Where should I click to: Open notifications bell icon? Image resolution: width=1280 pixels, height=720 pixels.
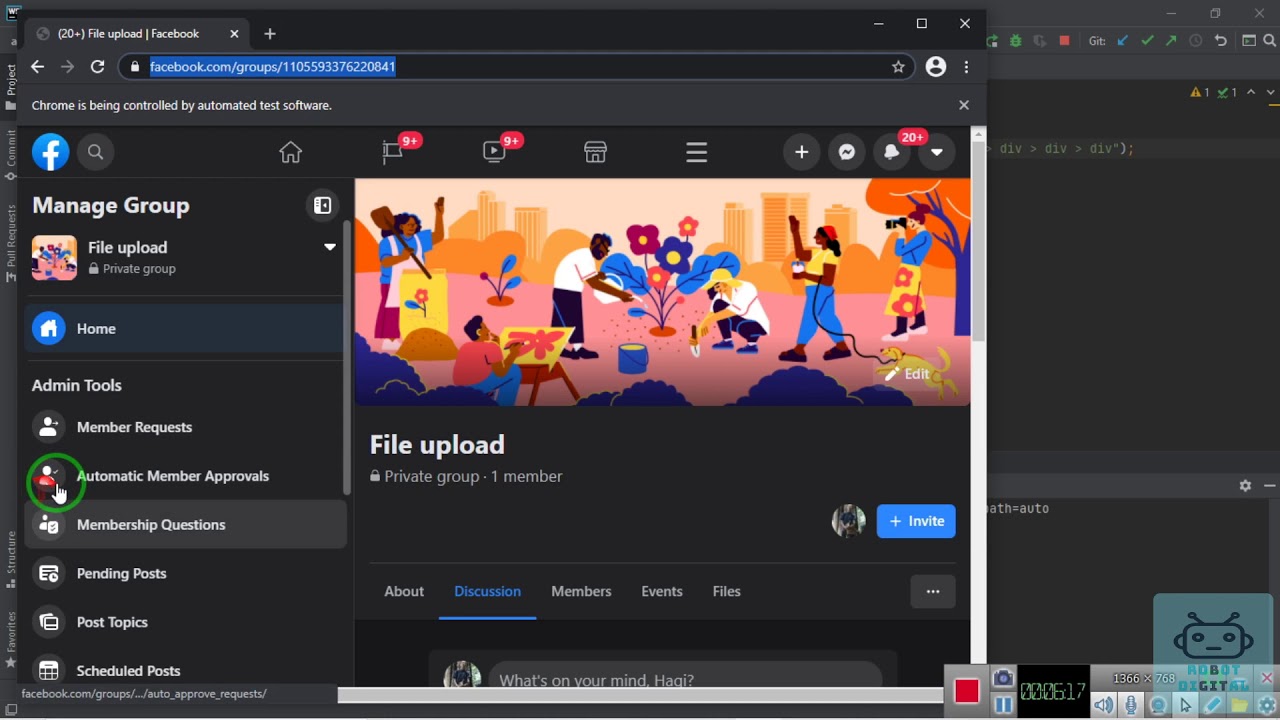click(891, 152)
